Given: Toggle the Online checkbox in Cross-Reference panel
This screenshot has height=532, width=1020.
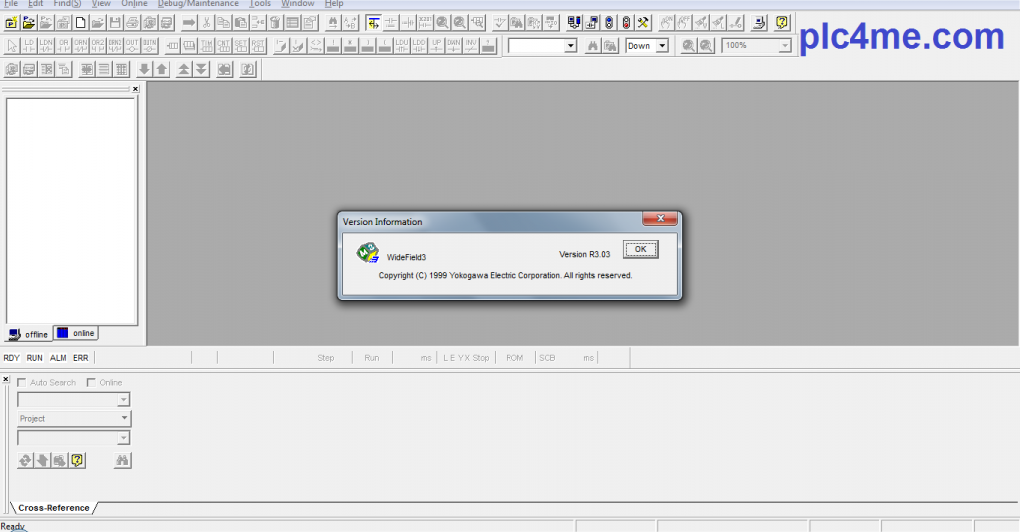Looking at the screenshot, I should point(92,383).
